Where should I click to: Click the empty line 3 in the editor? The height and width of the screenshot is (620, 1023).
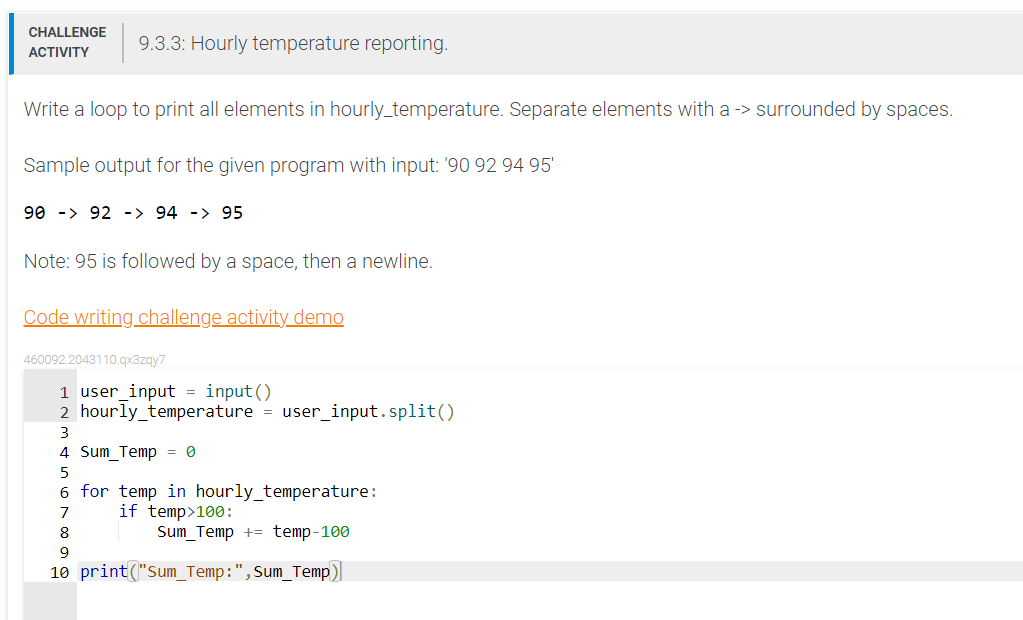coord(150,431)
